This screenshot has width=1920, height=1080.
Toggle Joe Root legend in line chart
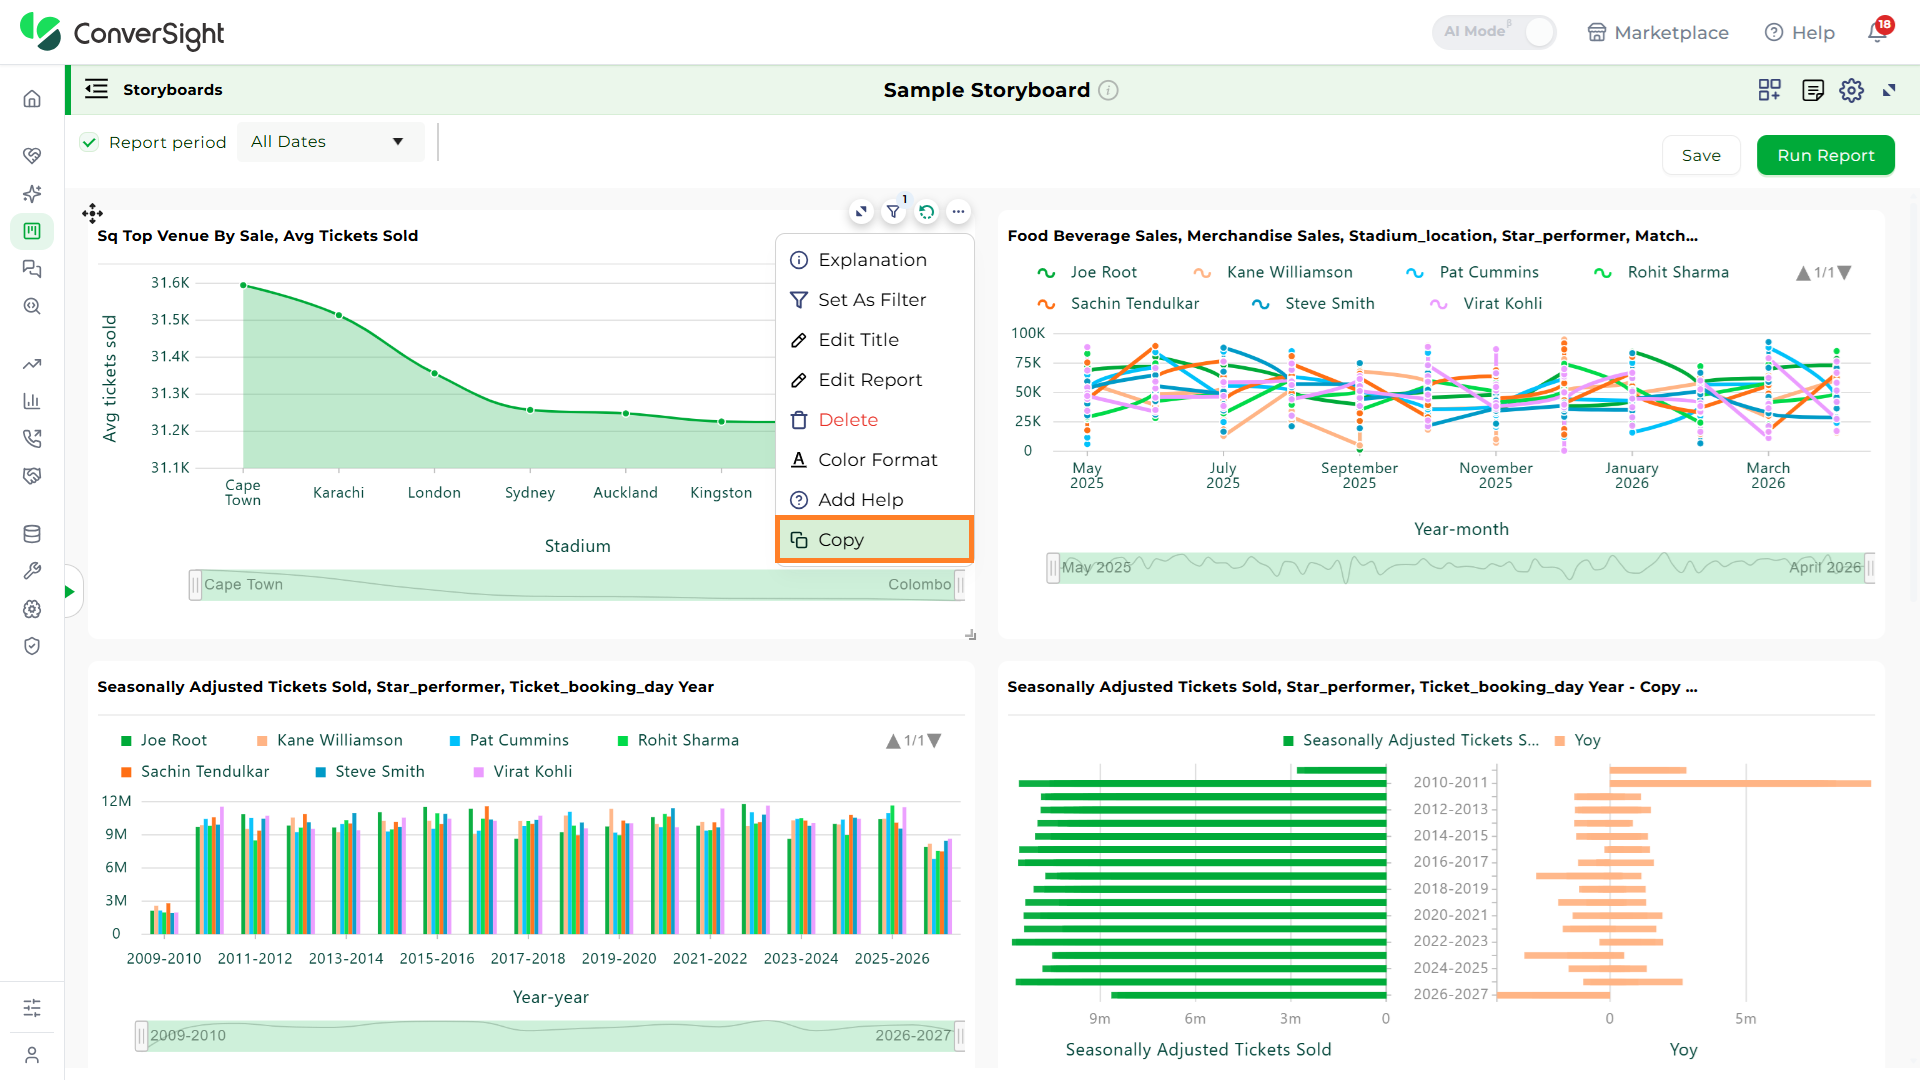coord(1087,272)
